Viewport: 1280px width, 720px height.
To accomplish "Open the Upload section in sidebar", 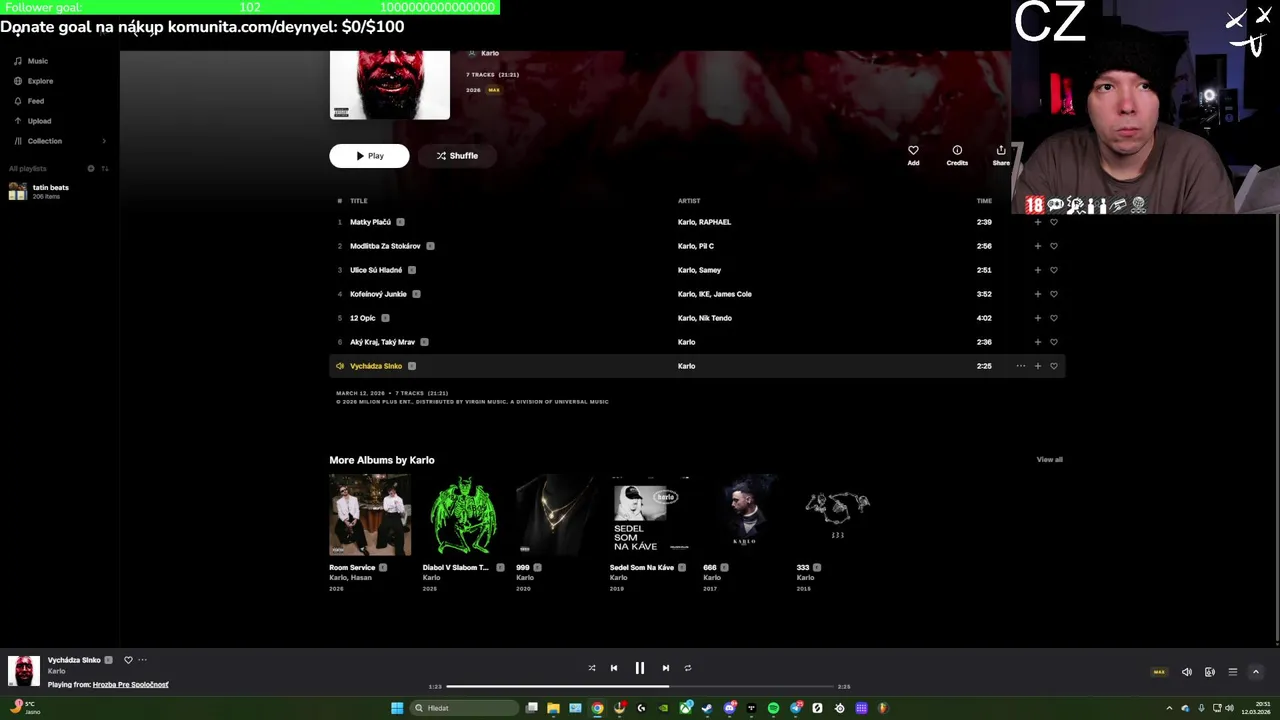I will pyautogui.click(x=32, y=121).
